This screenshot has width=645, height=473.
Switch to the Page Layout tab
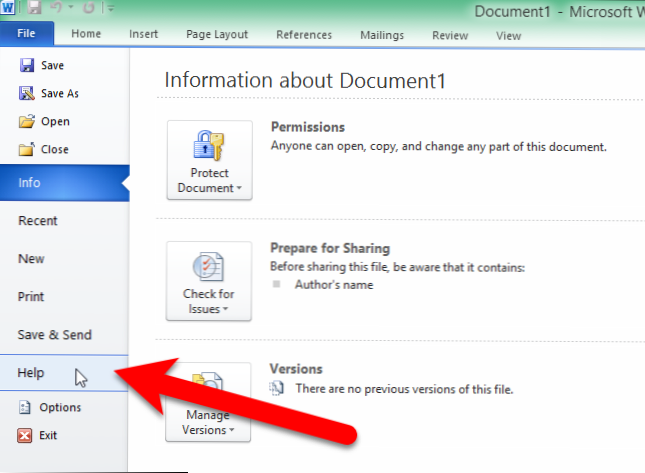217,35
